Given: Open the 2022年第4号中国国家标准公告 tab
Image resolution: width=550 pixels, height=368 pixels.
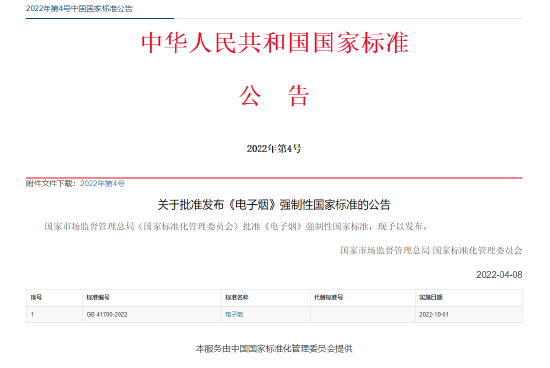Looking at the screenshot, I should pyautogui.click(x=79, y=9).
